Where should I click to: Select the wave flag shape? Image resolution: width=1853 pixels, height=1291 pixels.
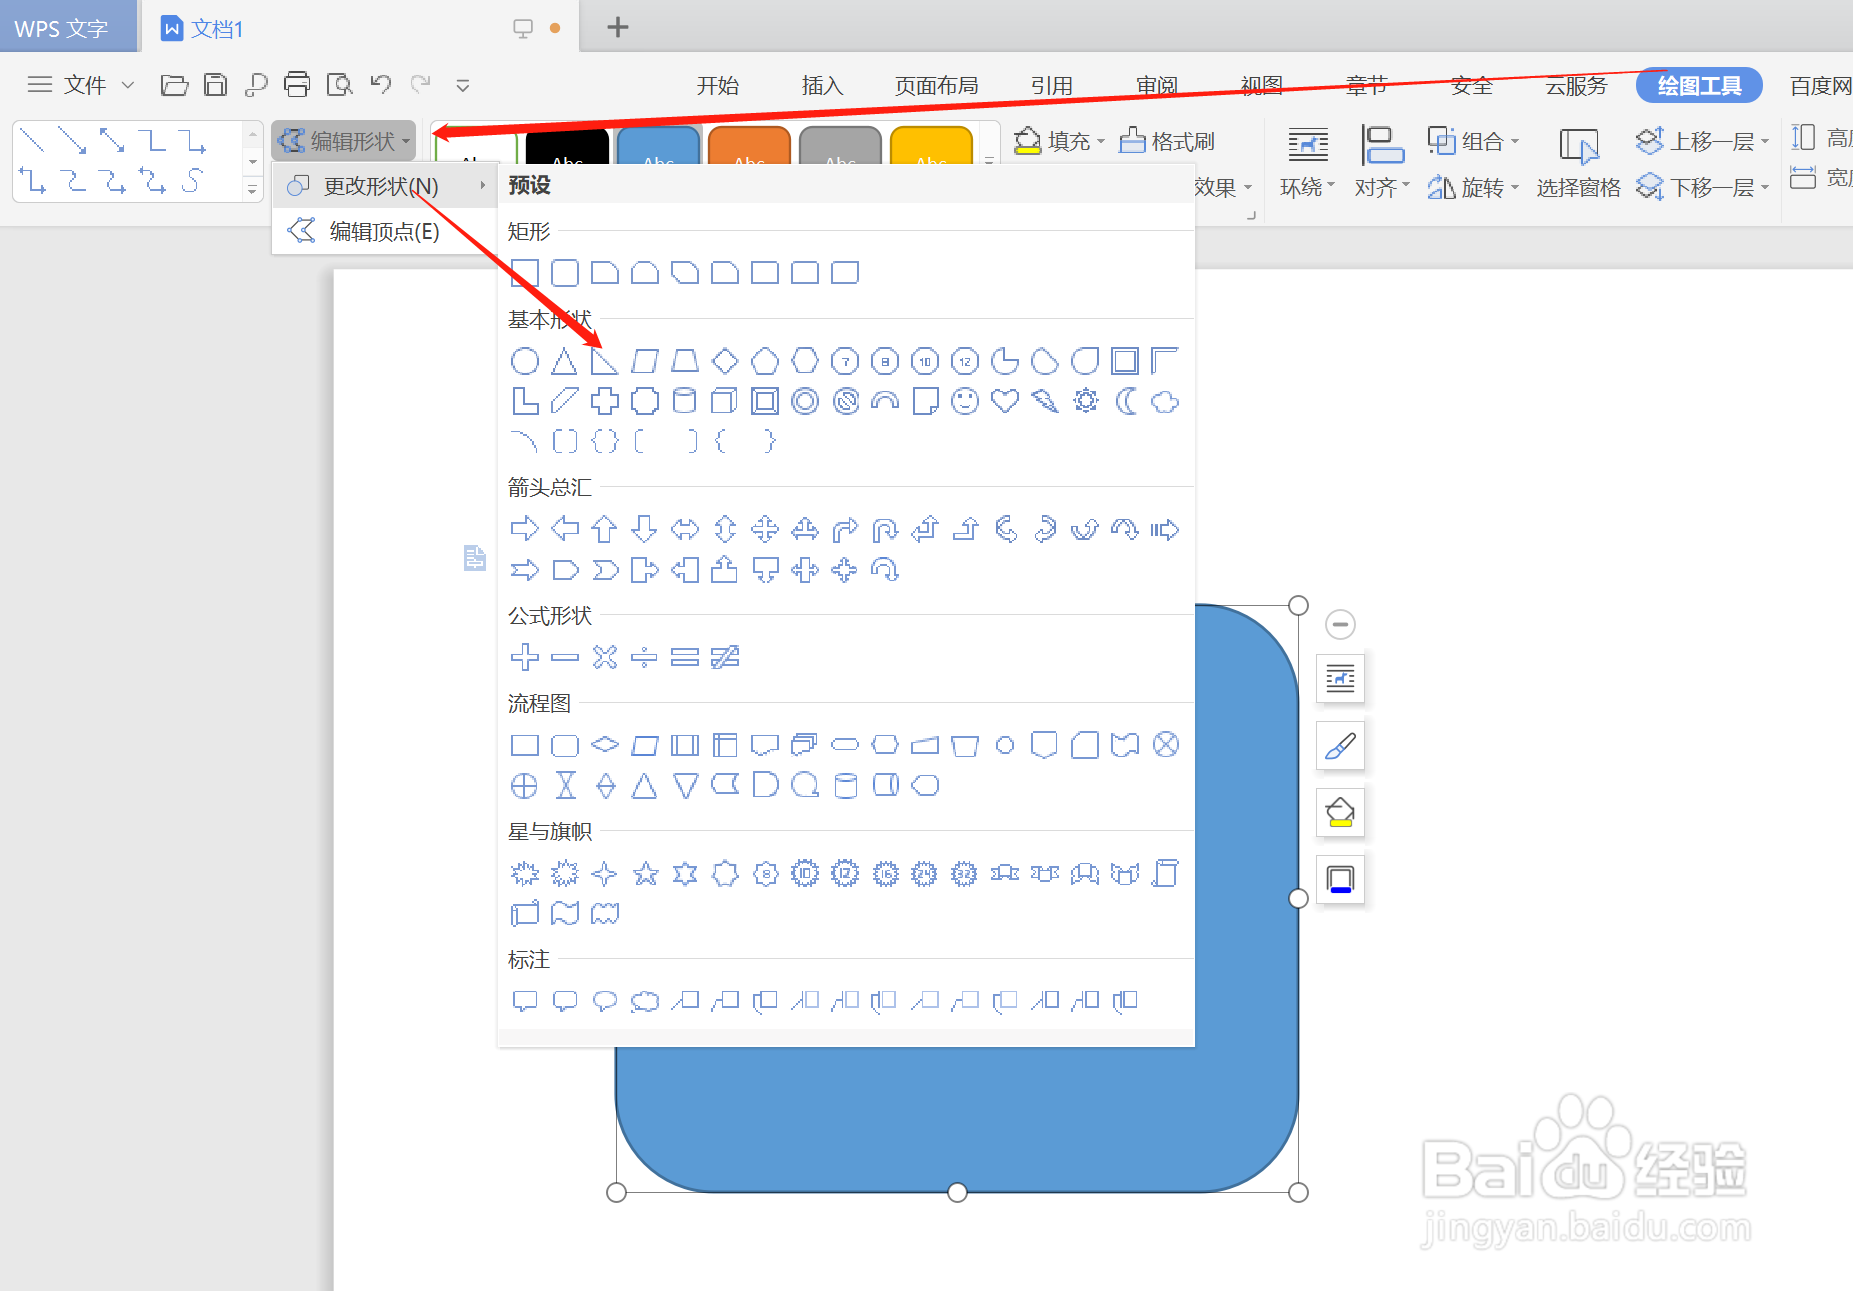[x=565, y=913]
